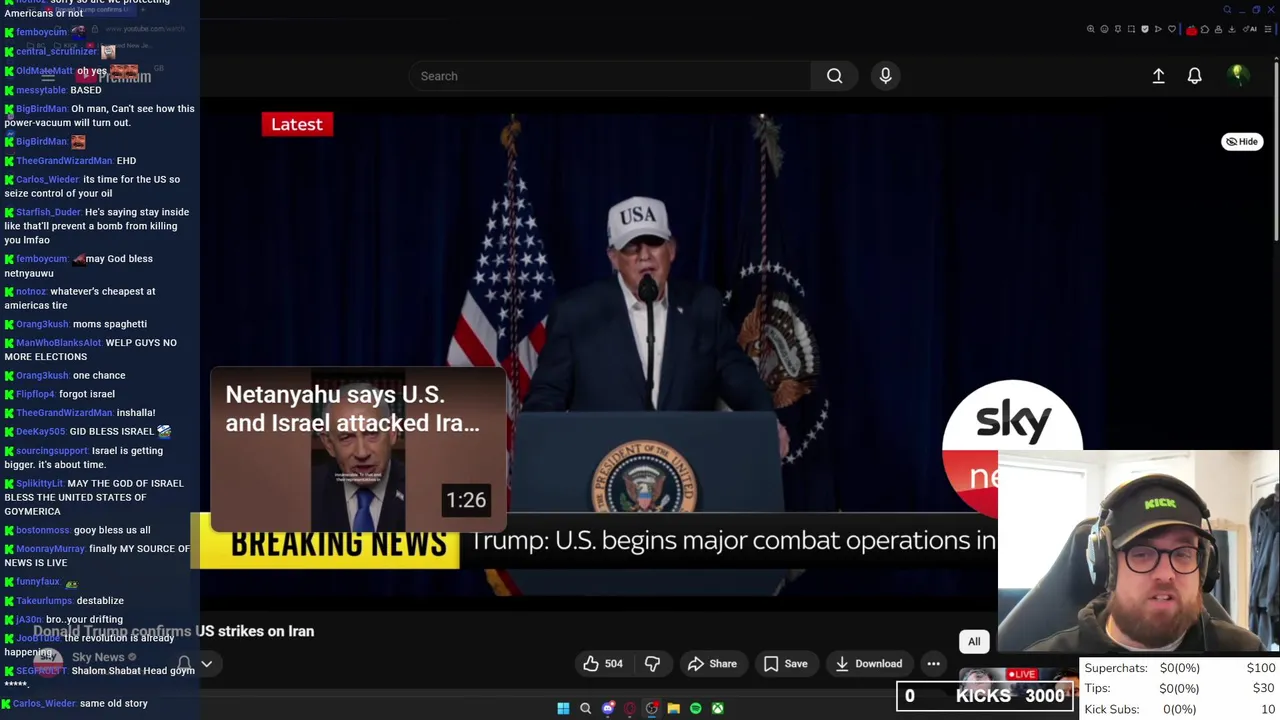Click the browser heart bookmark icon
The height and width of the screenshot is (720, 1280).
pyautogui.click(x=1172, y=29)
